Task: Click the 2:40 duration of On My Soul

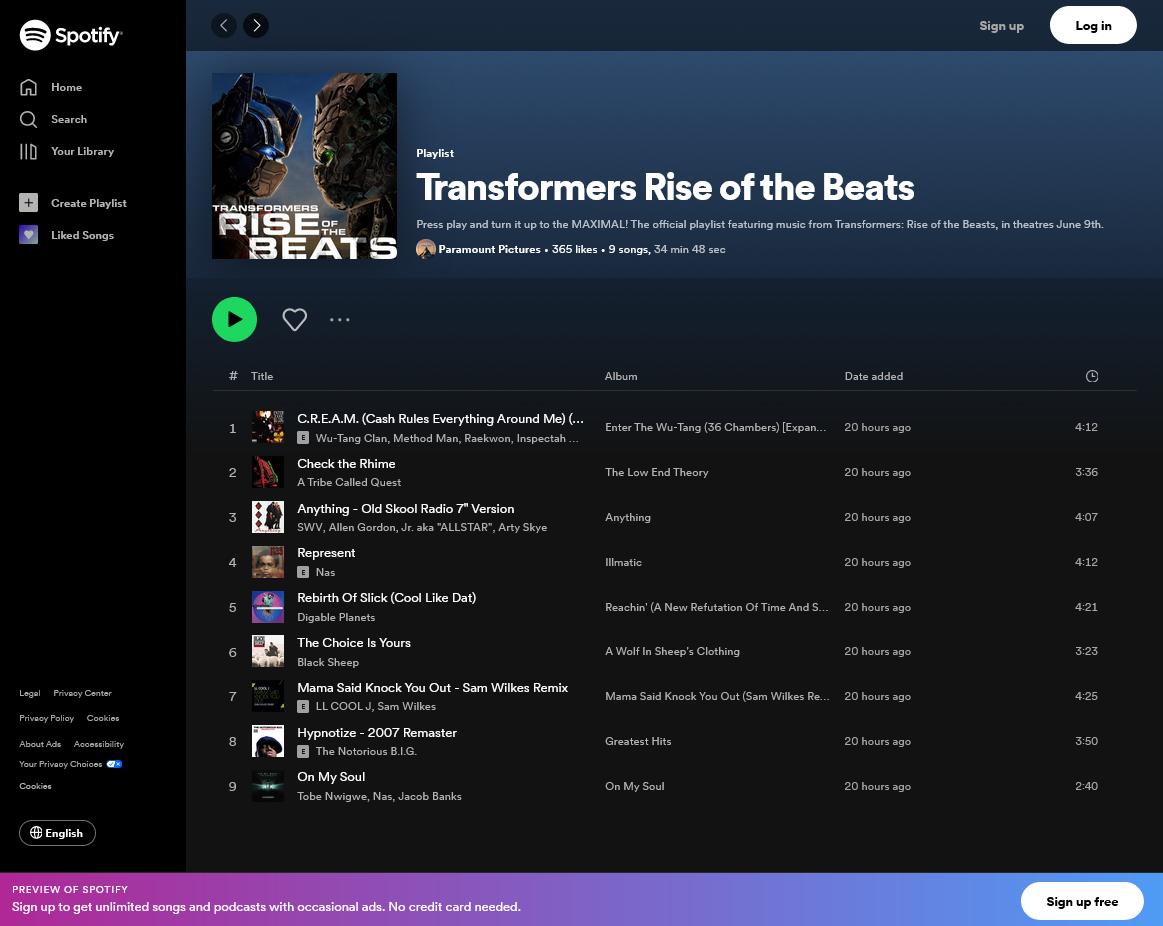Action: pyautogui.click(x=1086, y=787)
